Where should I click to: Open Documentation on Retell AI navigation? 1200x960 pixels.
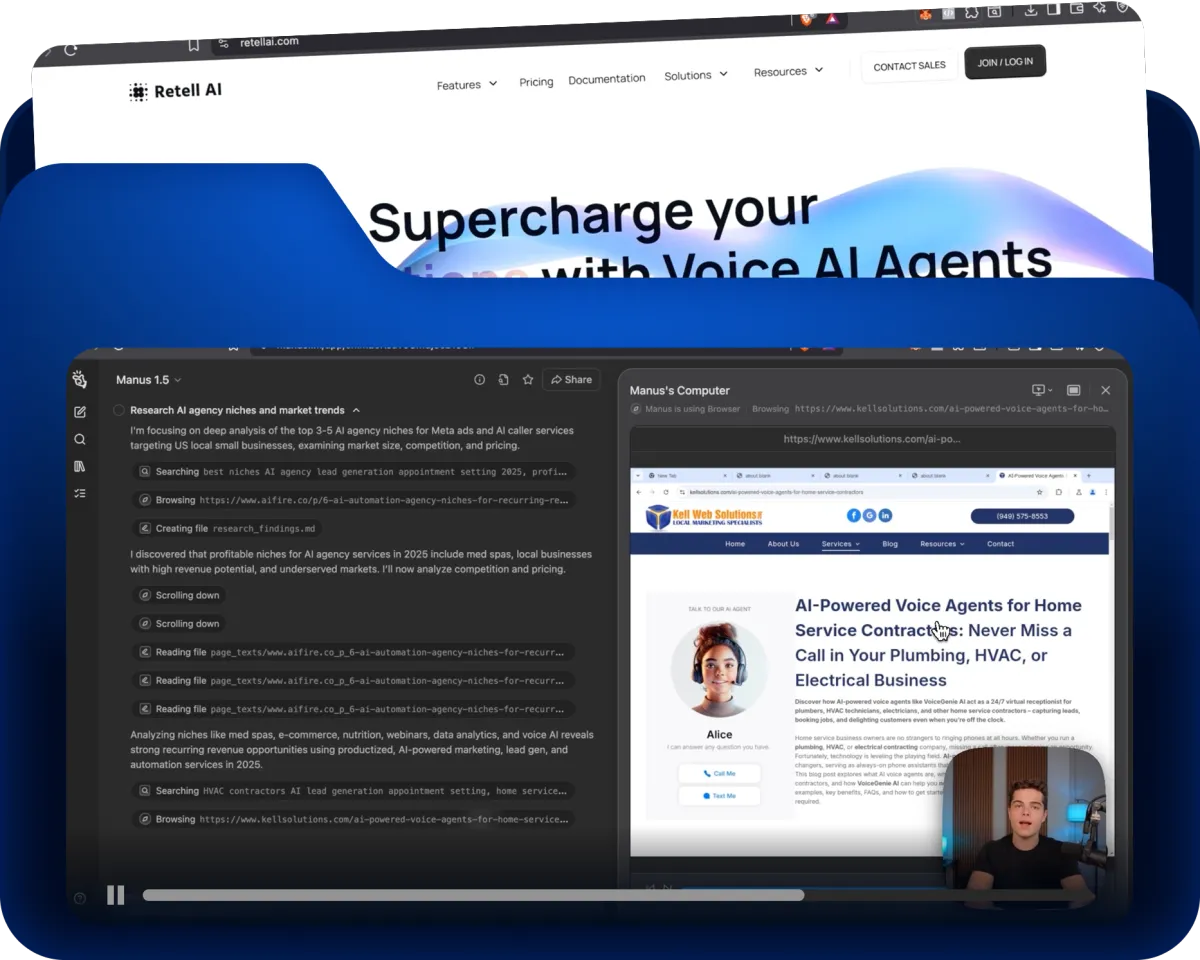(607, 79)
